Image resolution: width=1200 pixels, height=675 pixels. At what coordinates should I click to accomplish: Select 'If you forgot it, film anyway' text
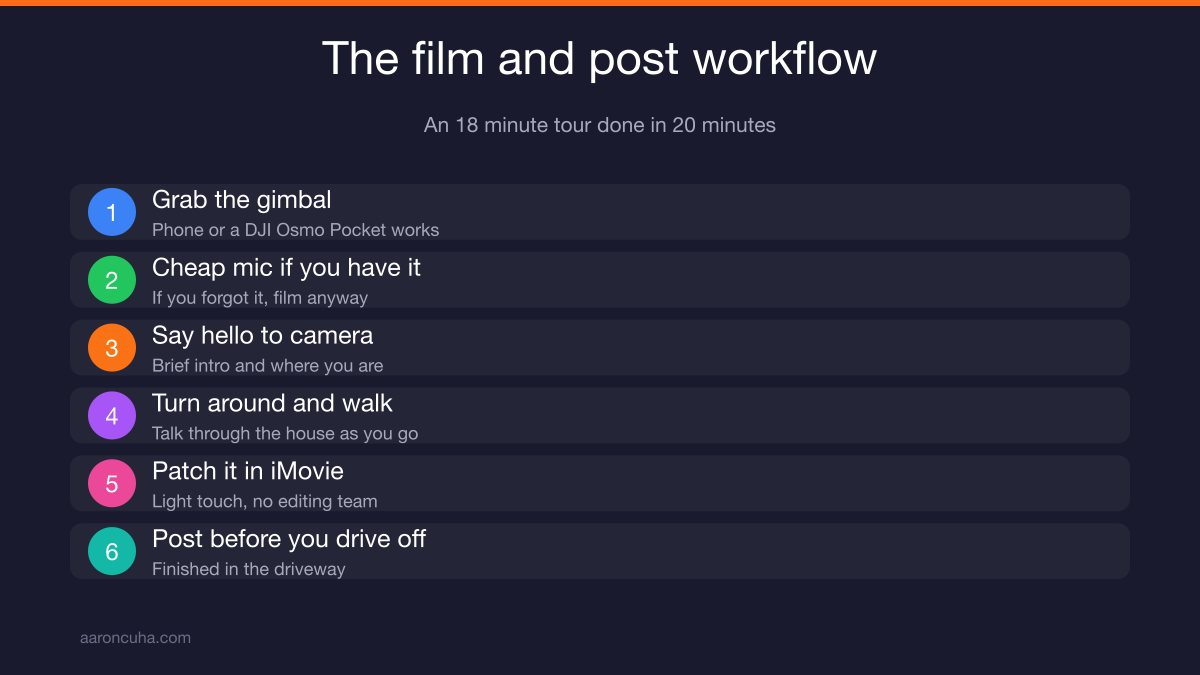(260, 298)
